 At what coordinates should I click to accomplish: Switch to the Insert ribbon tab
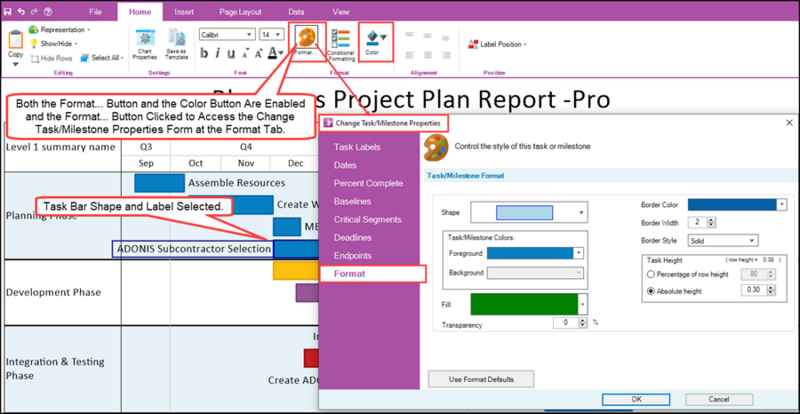[x=184, y=12]
